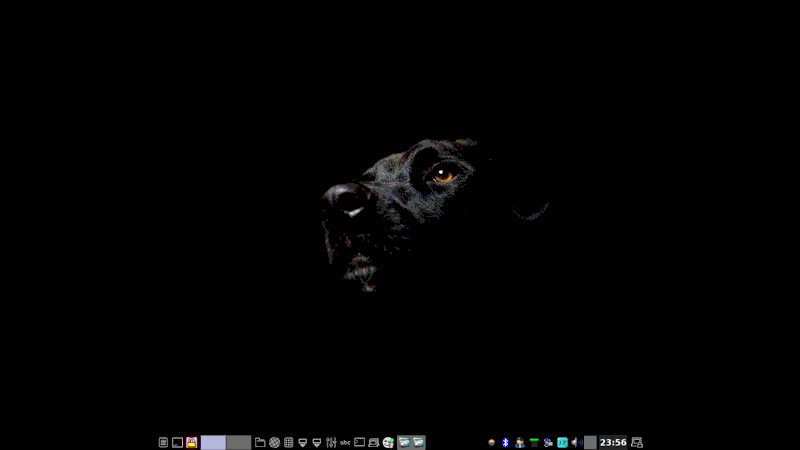Click the abc text editor icon
The width and height of the screenshot is (800, 450).
(x=345, y=442)
